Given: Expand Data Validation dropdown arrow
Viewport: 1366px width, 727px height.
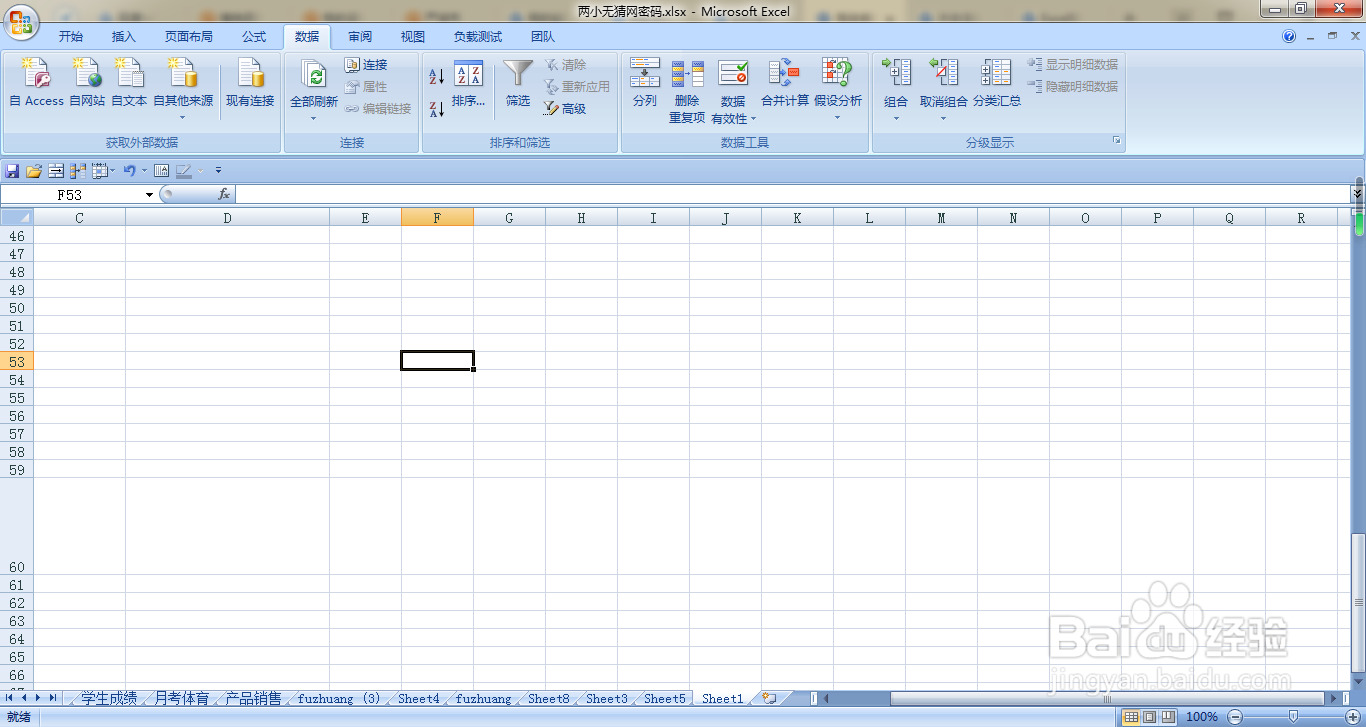Looking at the screenshot, I should pos(753,119).
